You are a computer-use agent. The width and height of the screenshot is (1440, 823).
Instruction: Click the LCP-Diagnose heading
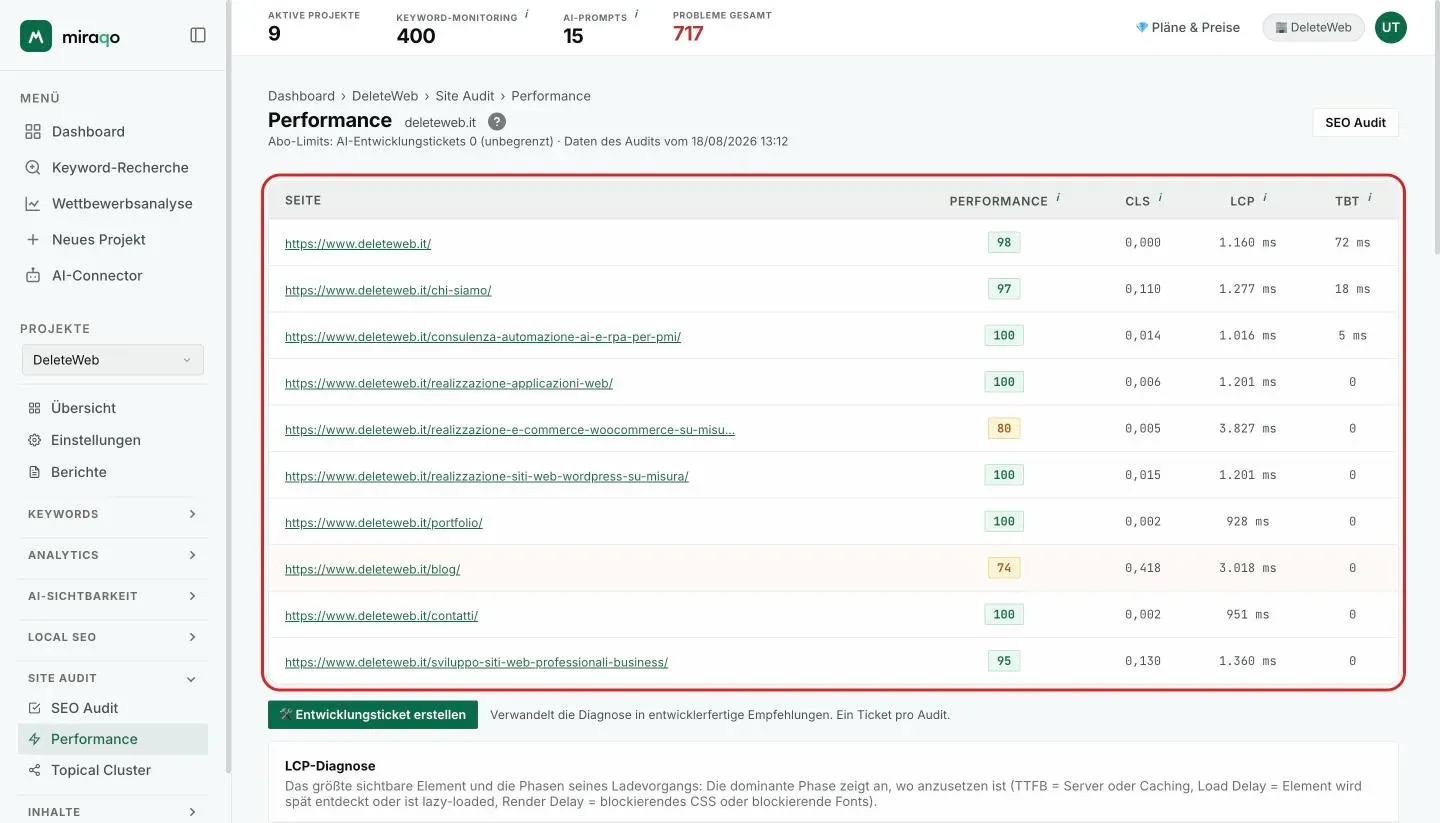click(330, 766)
